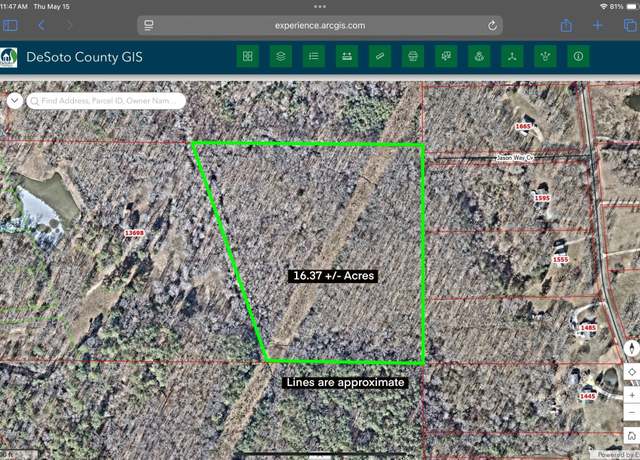
Task: Open a new Safari tab
Action: pyautogui.click(x=597, y=25)
